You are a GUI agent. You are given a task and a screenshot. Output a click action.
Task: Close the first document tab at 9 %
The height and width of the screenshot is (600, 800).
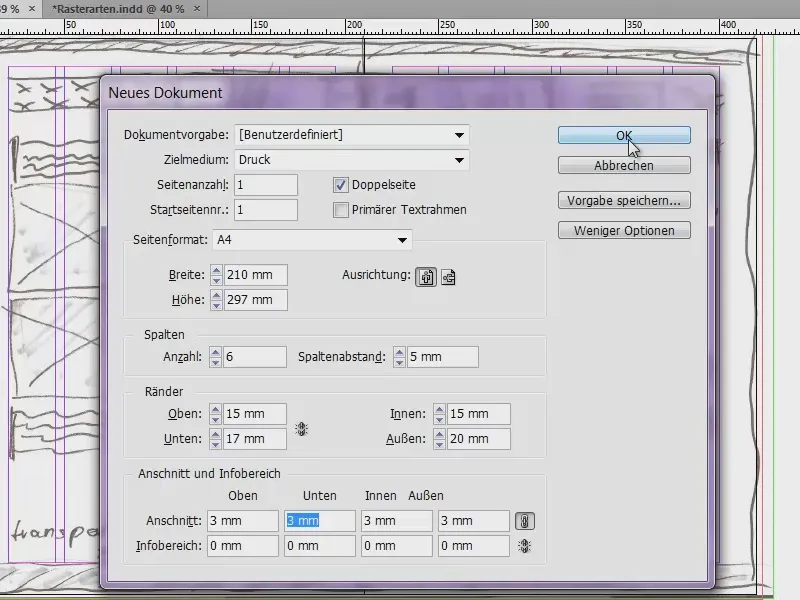(x=32, y=9)
